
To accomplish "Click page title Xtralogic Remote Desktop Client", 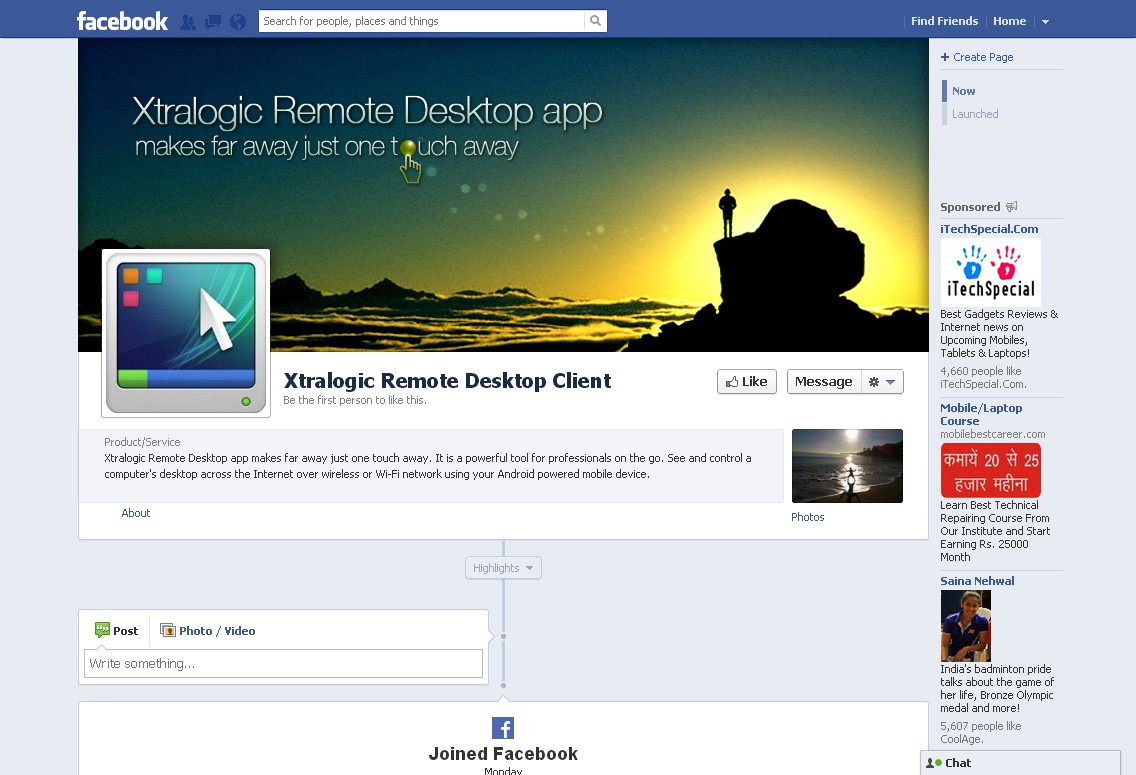I will (x=447, y=380).
